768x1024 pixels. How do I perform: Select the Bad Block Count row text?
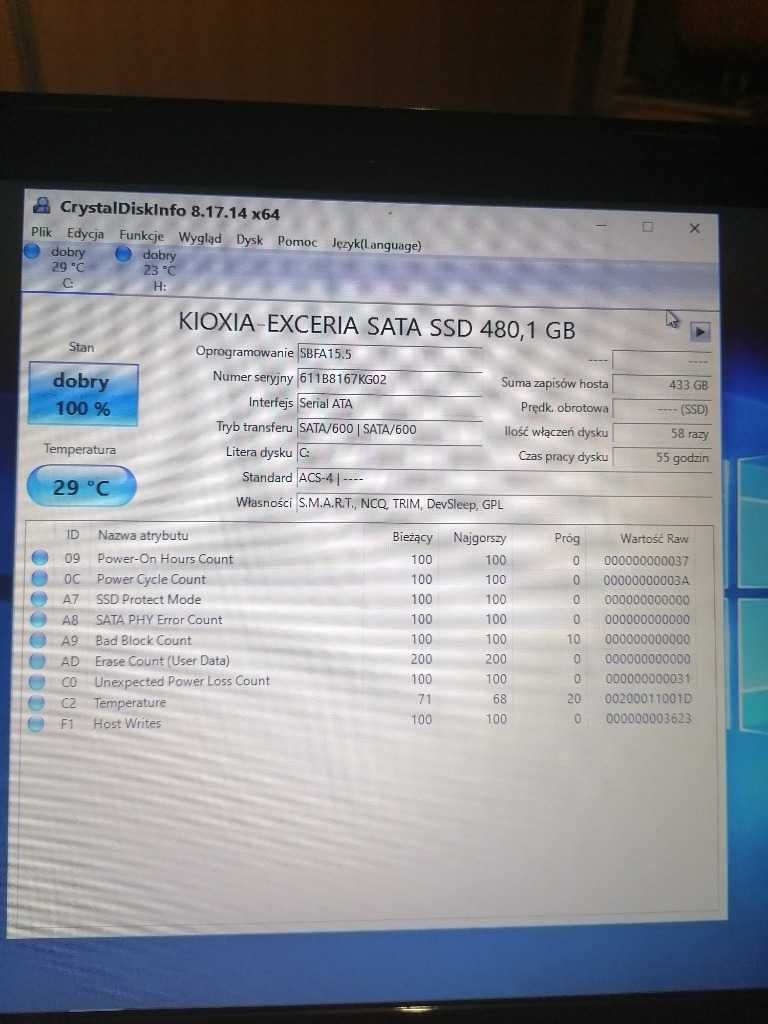click(144, 640)
